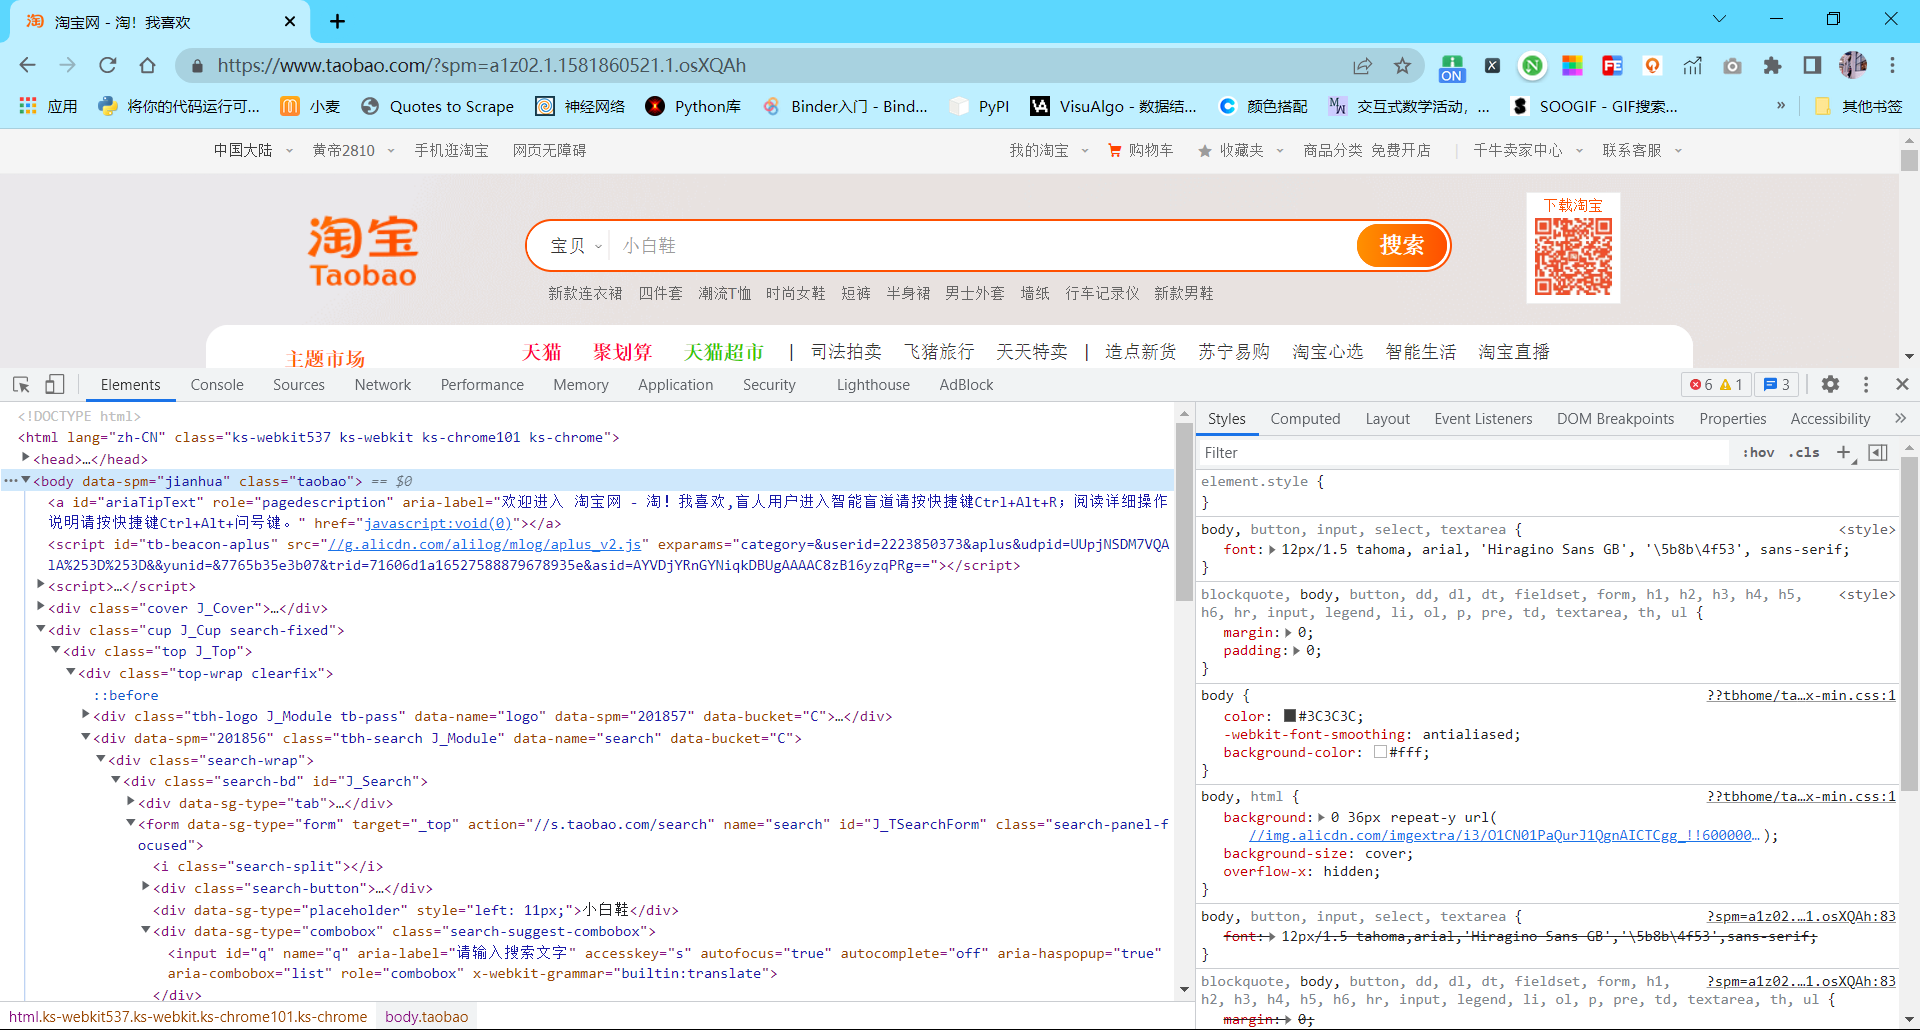The width and height of the screenshot is (1920, 1030).
Task: Share this page using the share icon
Action: [x=1362, y=66]
